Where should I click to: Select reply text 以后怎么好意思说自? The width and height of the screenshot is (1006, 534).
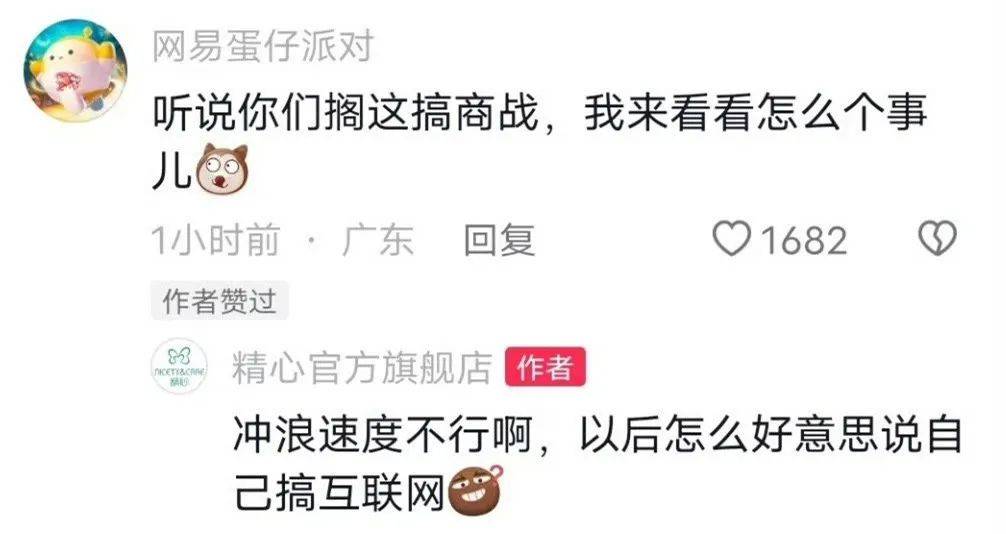(771, 435)
